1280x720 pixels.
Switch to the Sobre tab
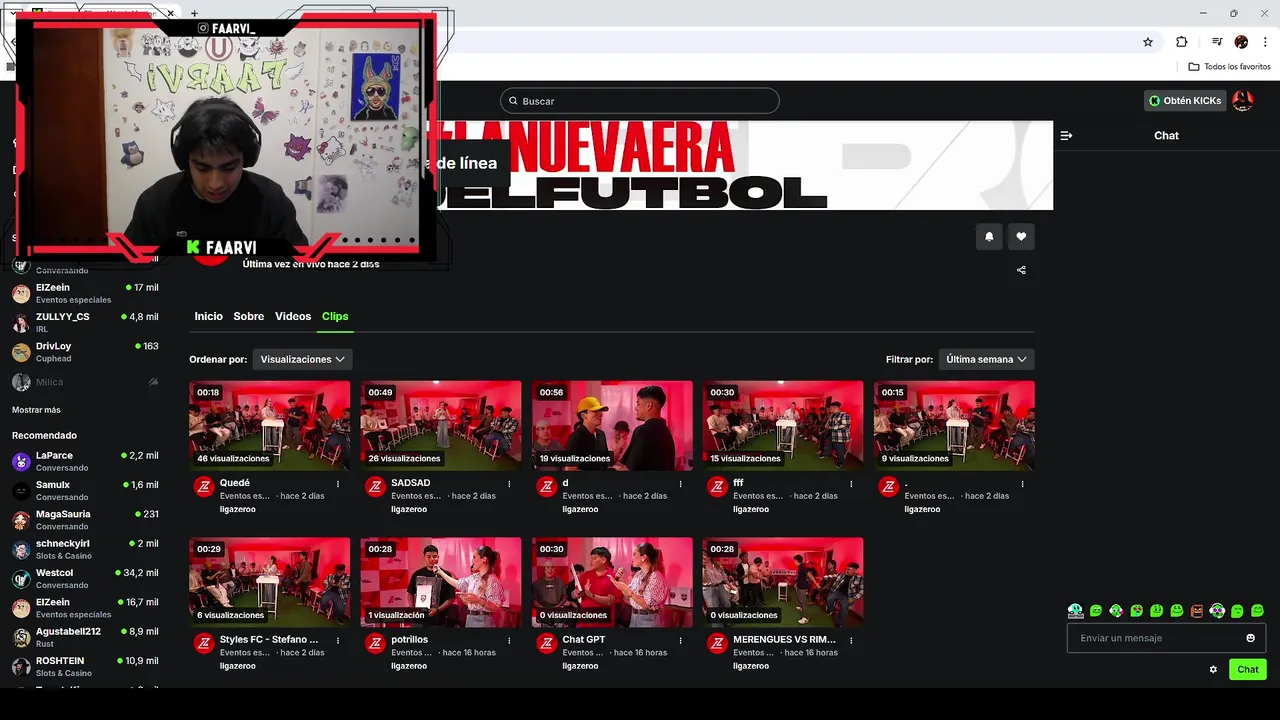tap(249, 316)
